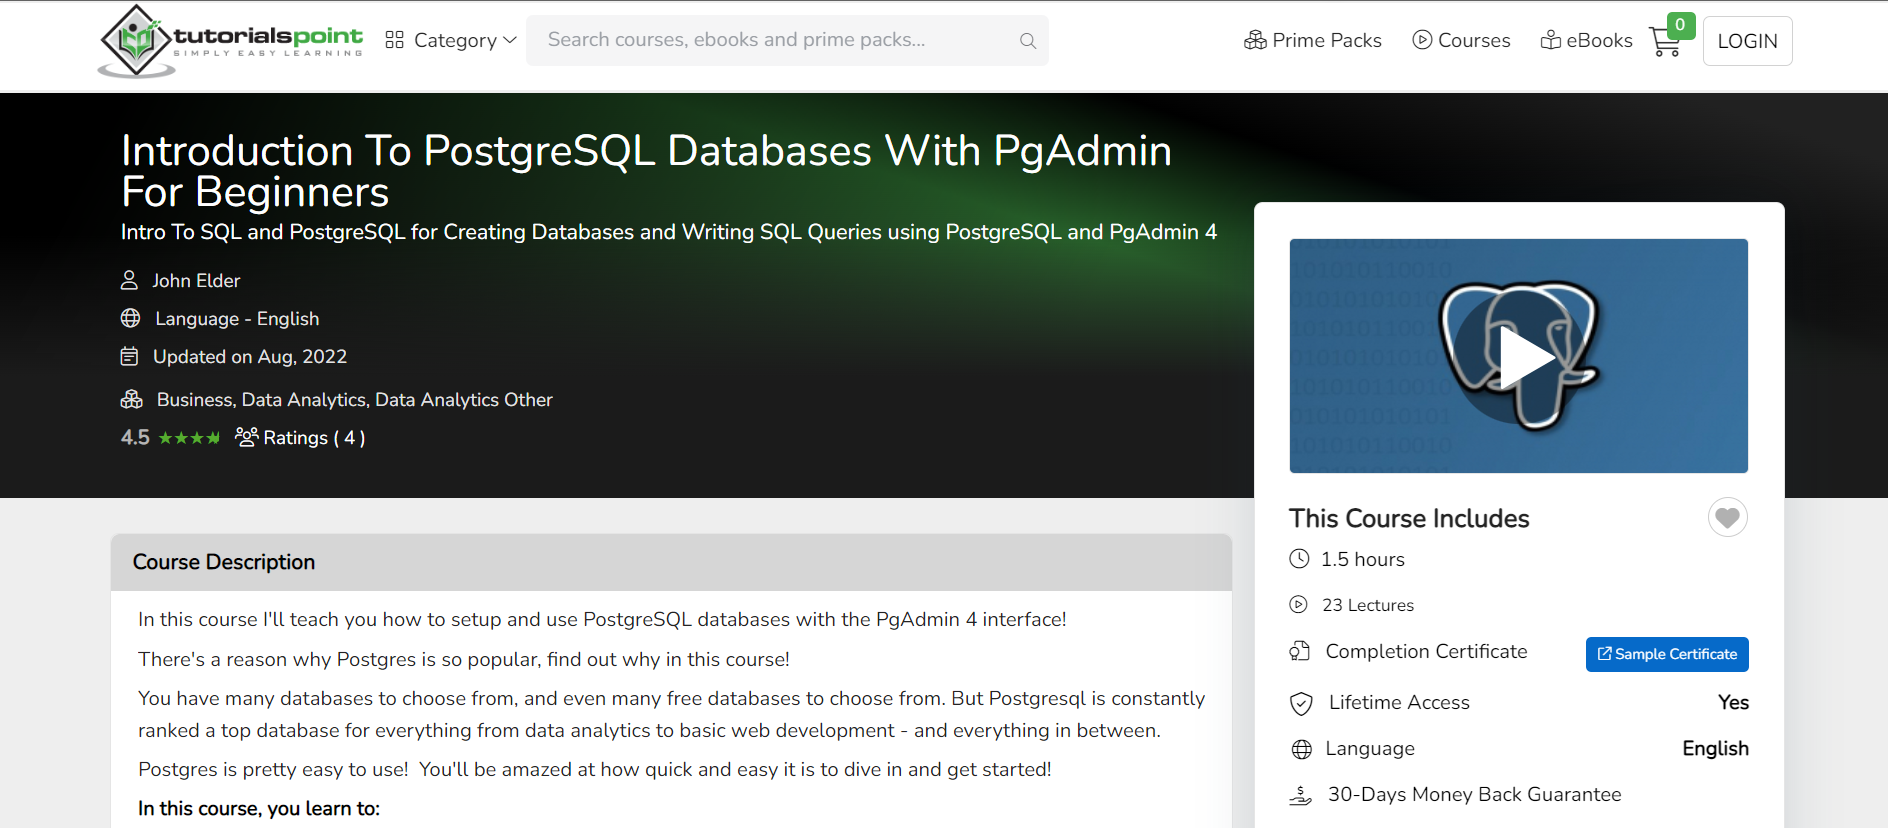This screenshot has height=828, width=1888.
Task: Click the globe icon beside Language - English
Action: tap(130, 318)
